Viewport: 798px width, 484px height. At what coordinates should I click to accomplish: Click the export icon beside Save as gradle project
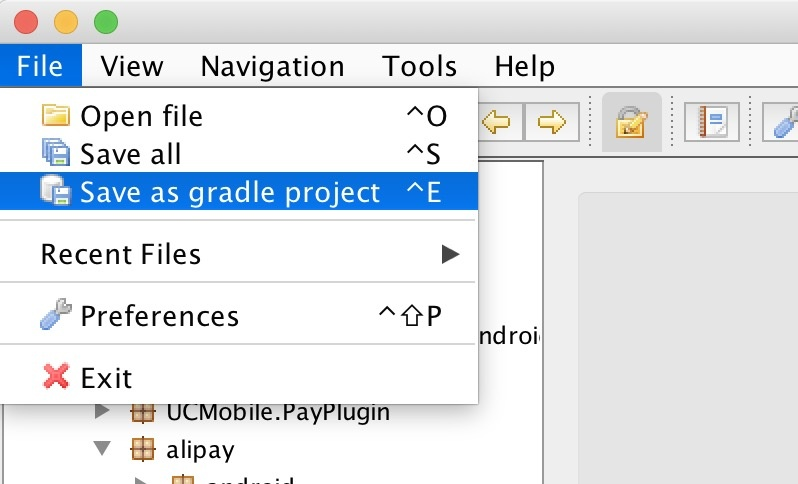55,190
